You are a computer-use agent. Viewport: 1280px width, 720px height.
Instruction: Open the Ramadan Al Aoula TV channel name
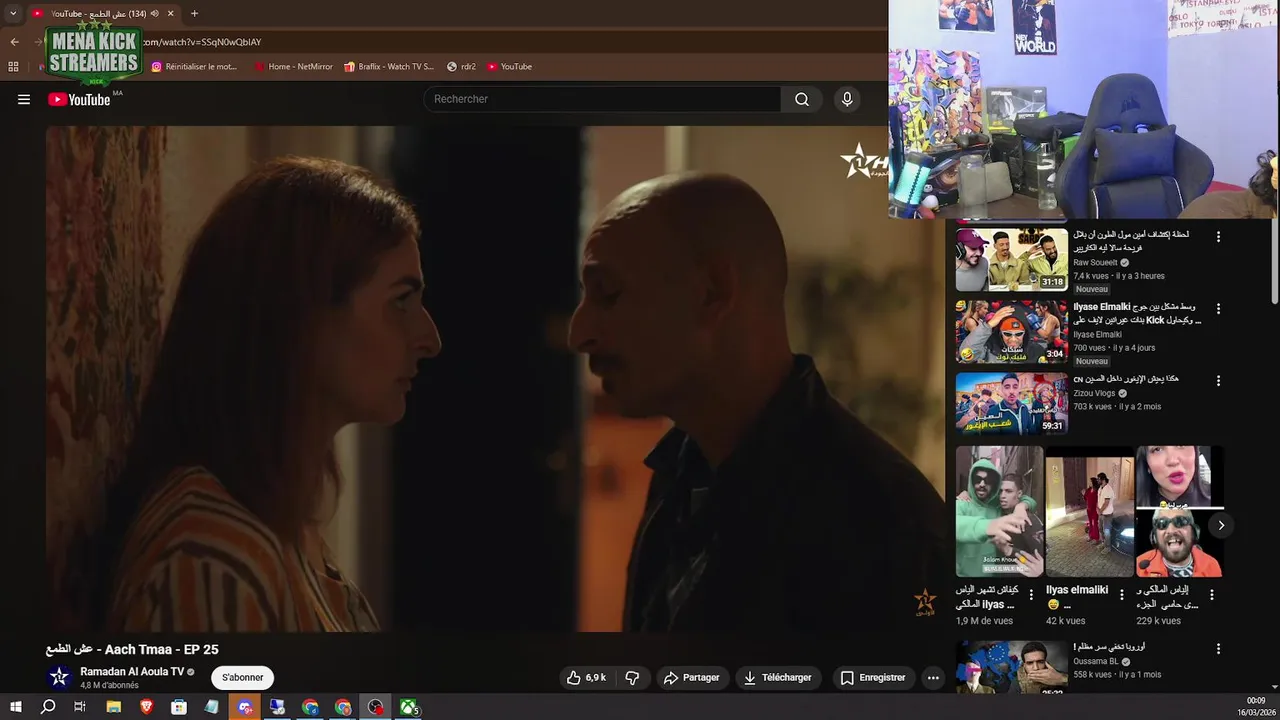click(x=132, y=672)
